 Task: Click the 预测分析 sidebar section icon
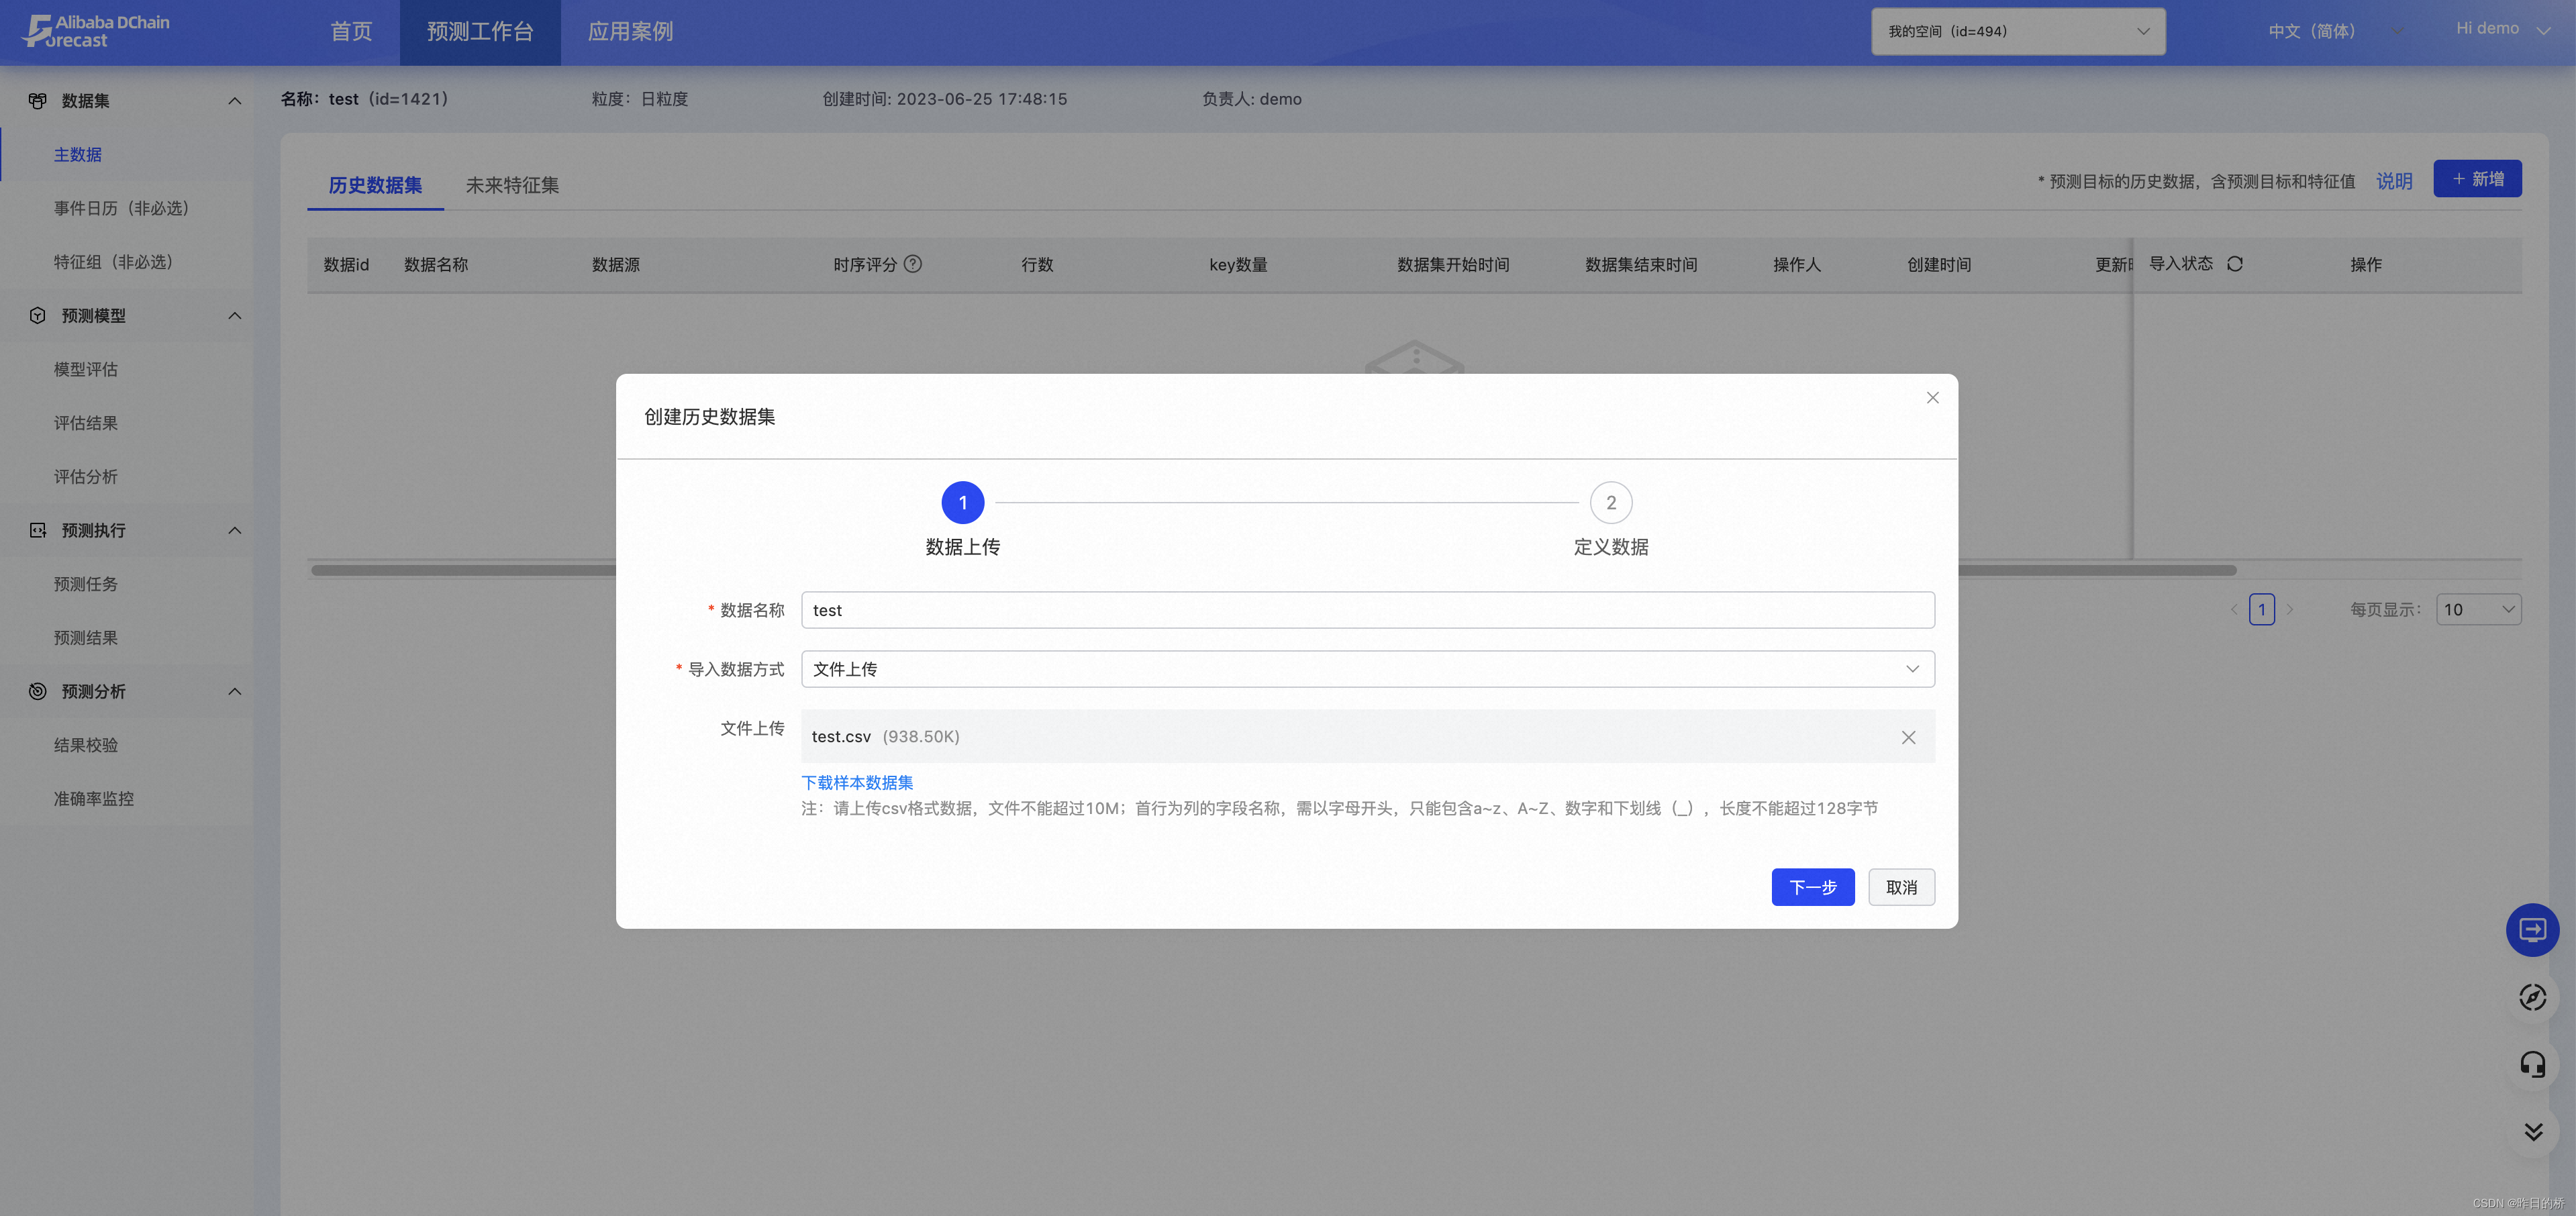coord(37,691)
